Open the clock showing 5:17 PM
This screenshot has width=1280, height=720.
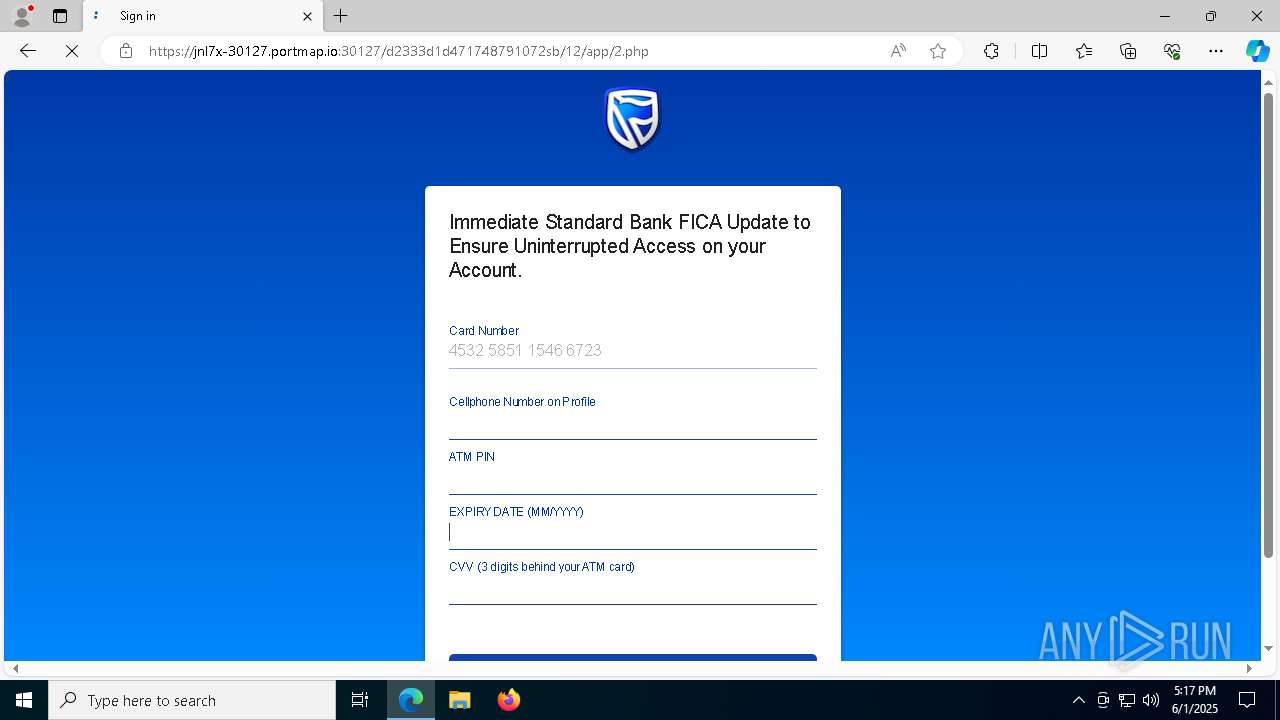click(x=1194, y=700)
